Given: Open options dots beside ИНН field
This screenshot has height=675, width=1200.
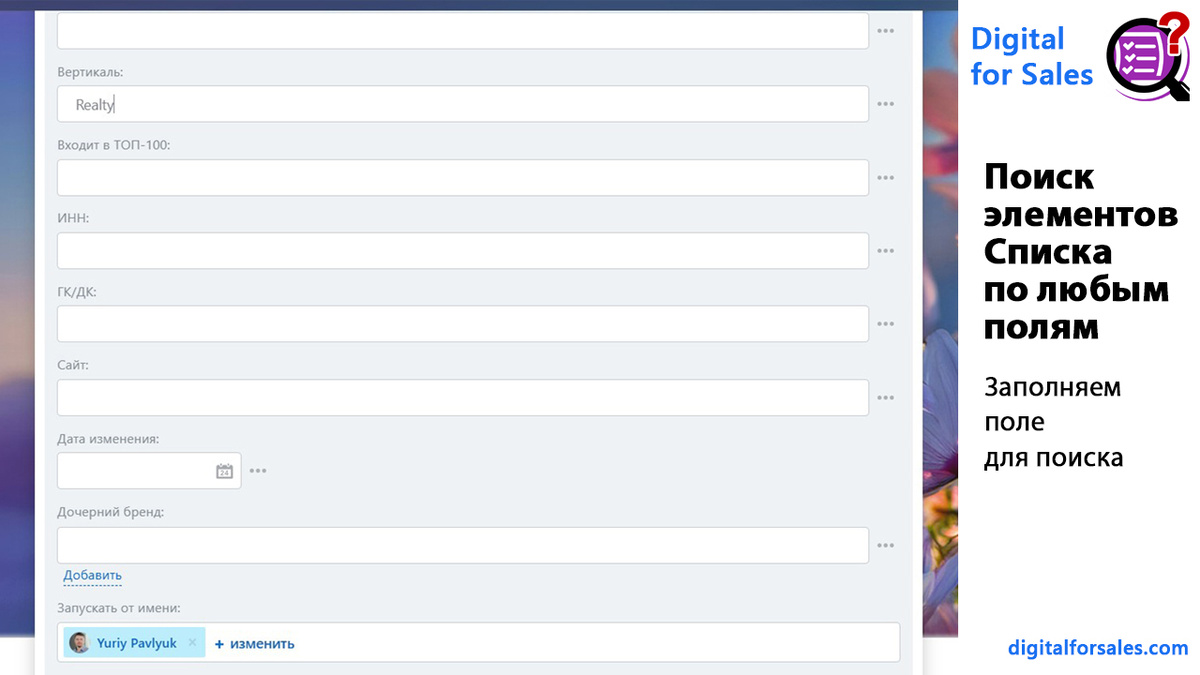Looking at the screenshot, I should 885,251.
